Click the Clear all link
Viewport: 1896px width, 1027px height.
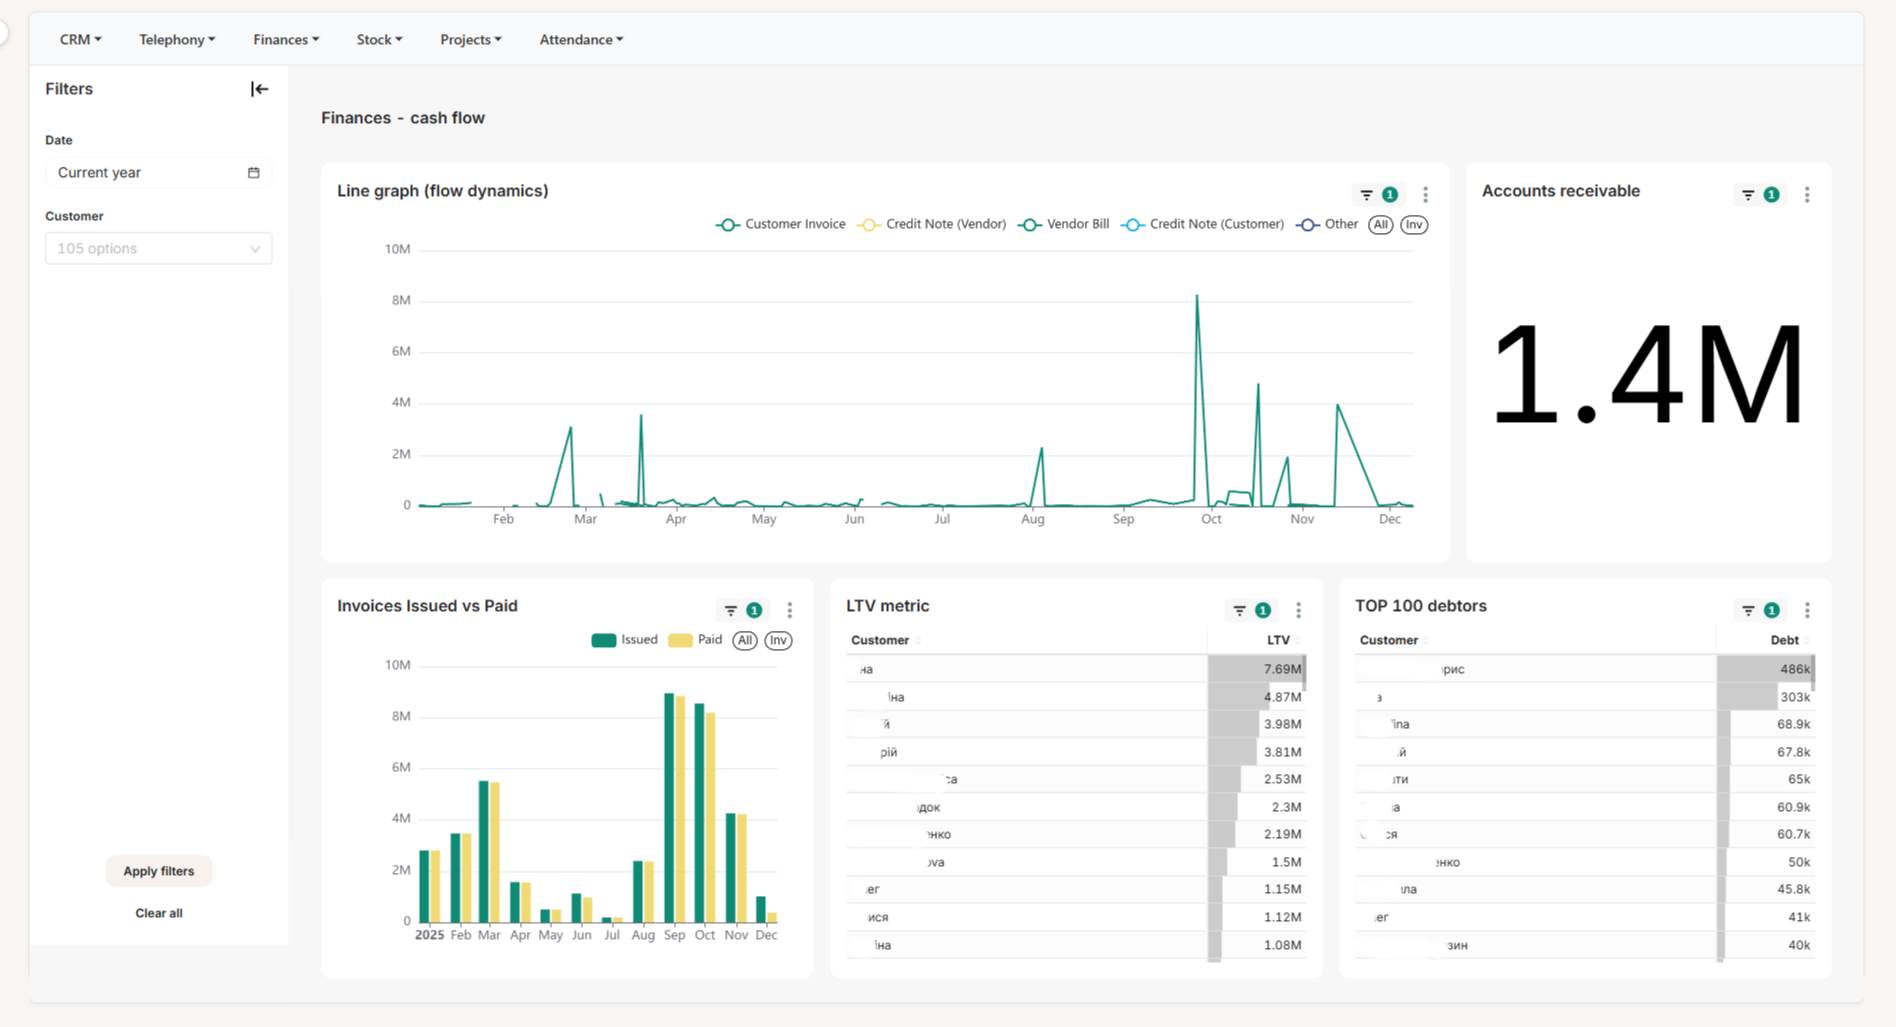pos(158,913)
